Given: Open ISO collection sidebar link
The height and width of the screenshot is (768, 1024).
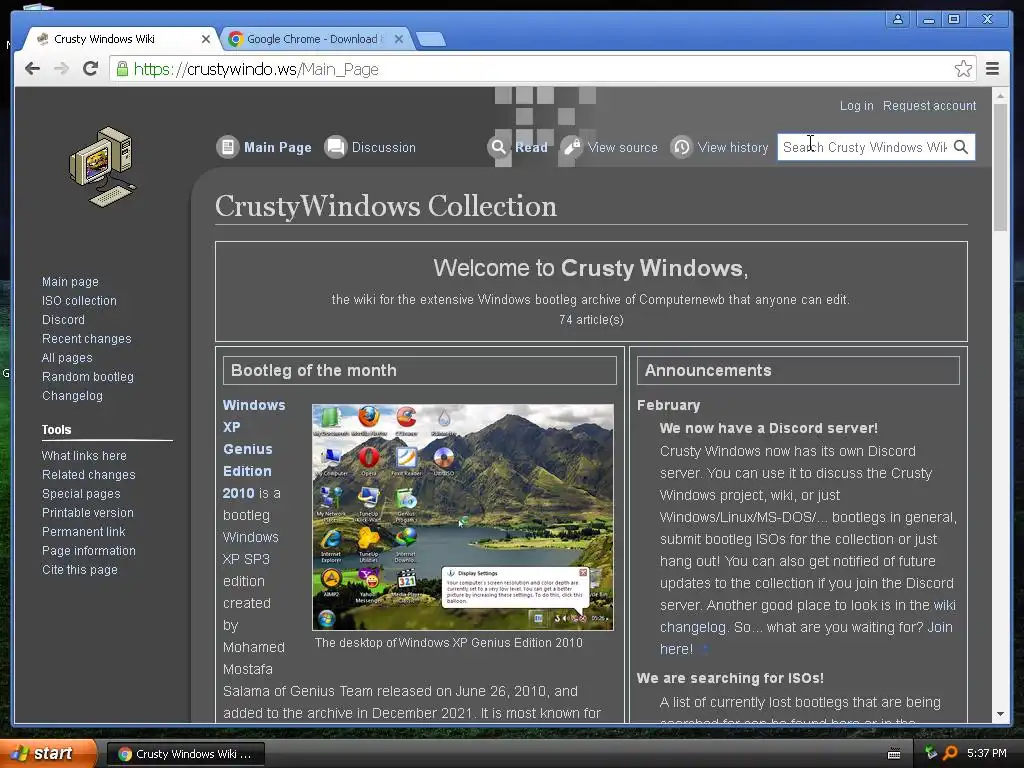Looking at the screenshot, I should (79, 300).
